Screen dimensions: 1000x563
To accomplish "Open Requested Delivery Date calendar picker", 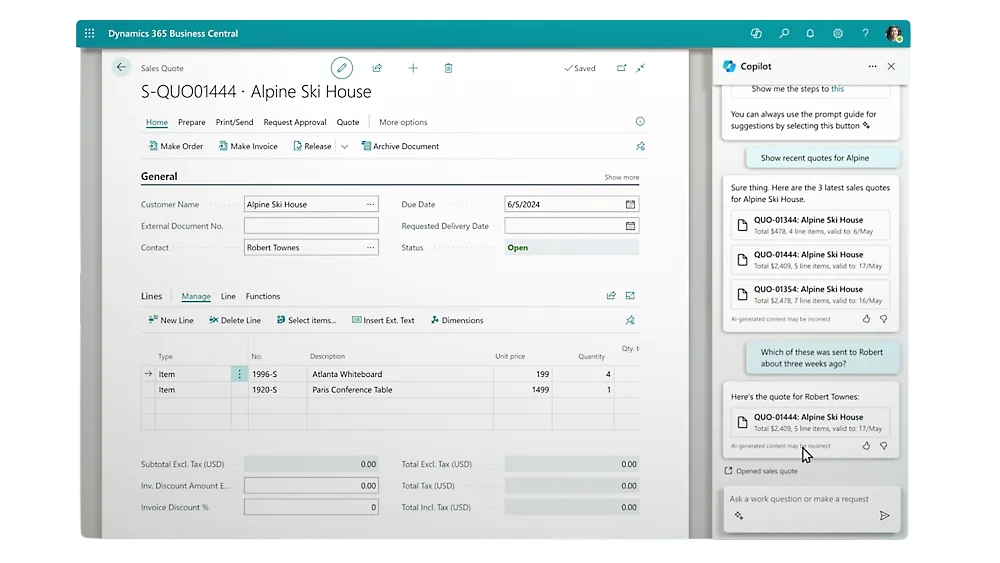I will tap(630, 226).
